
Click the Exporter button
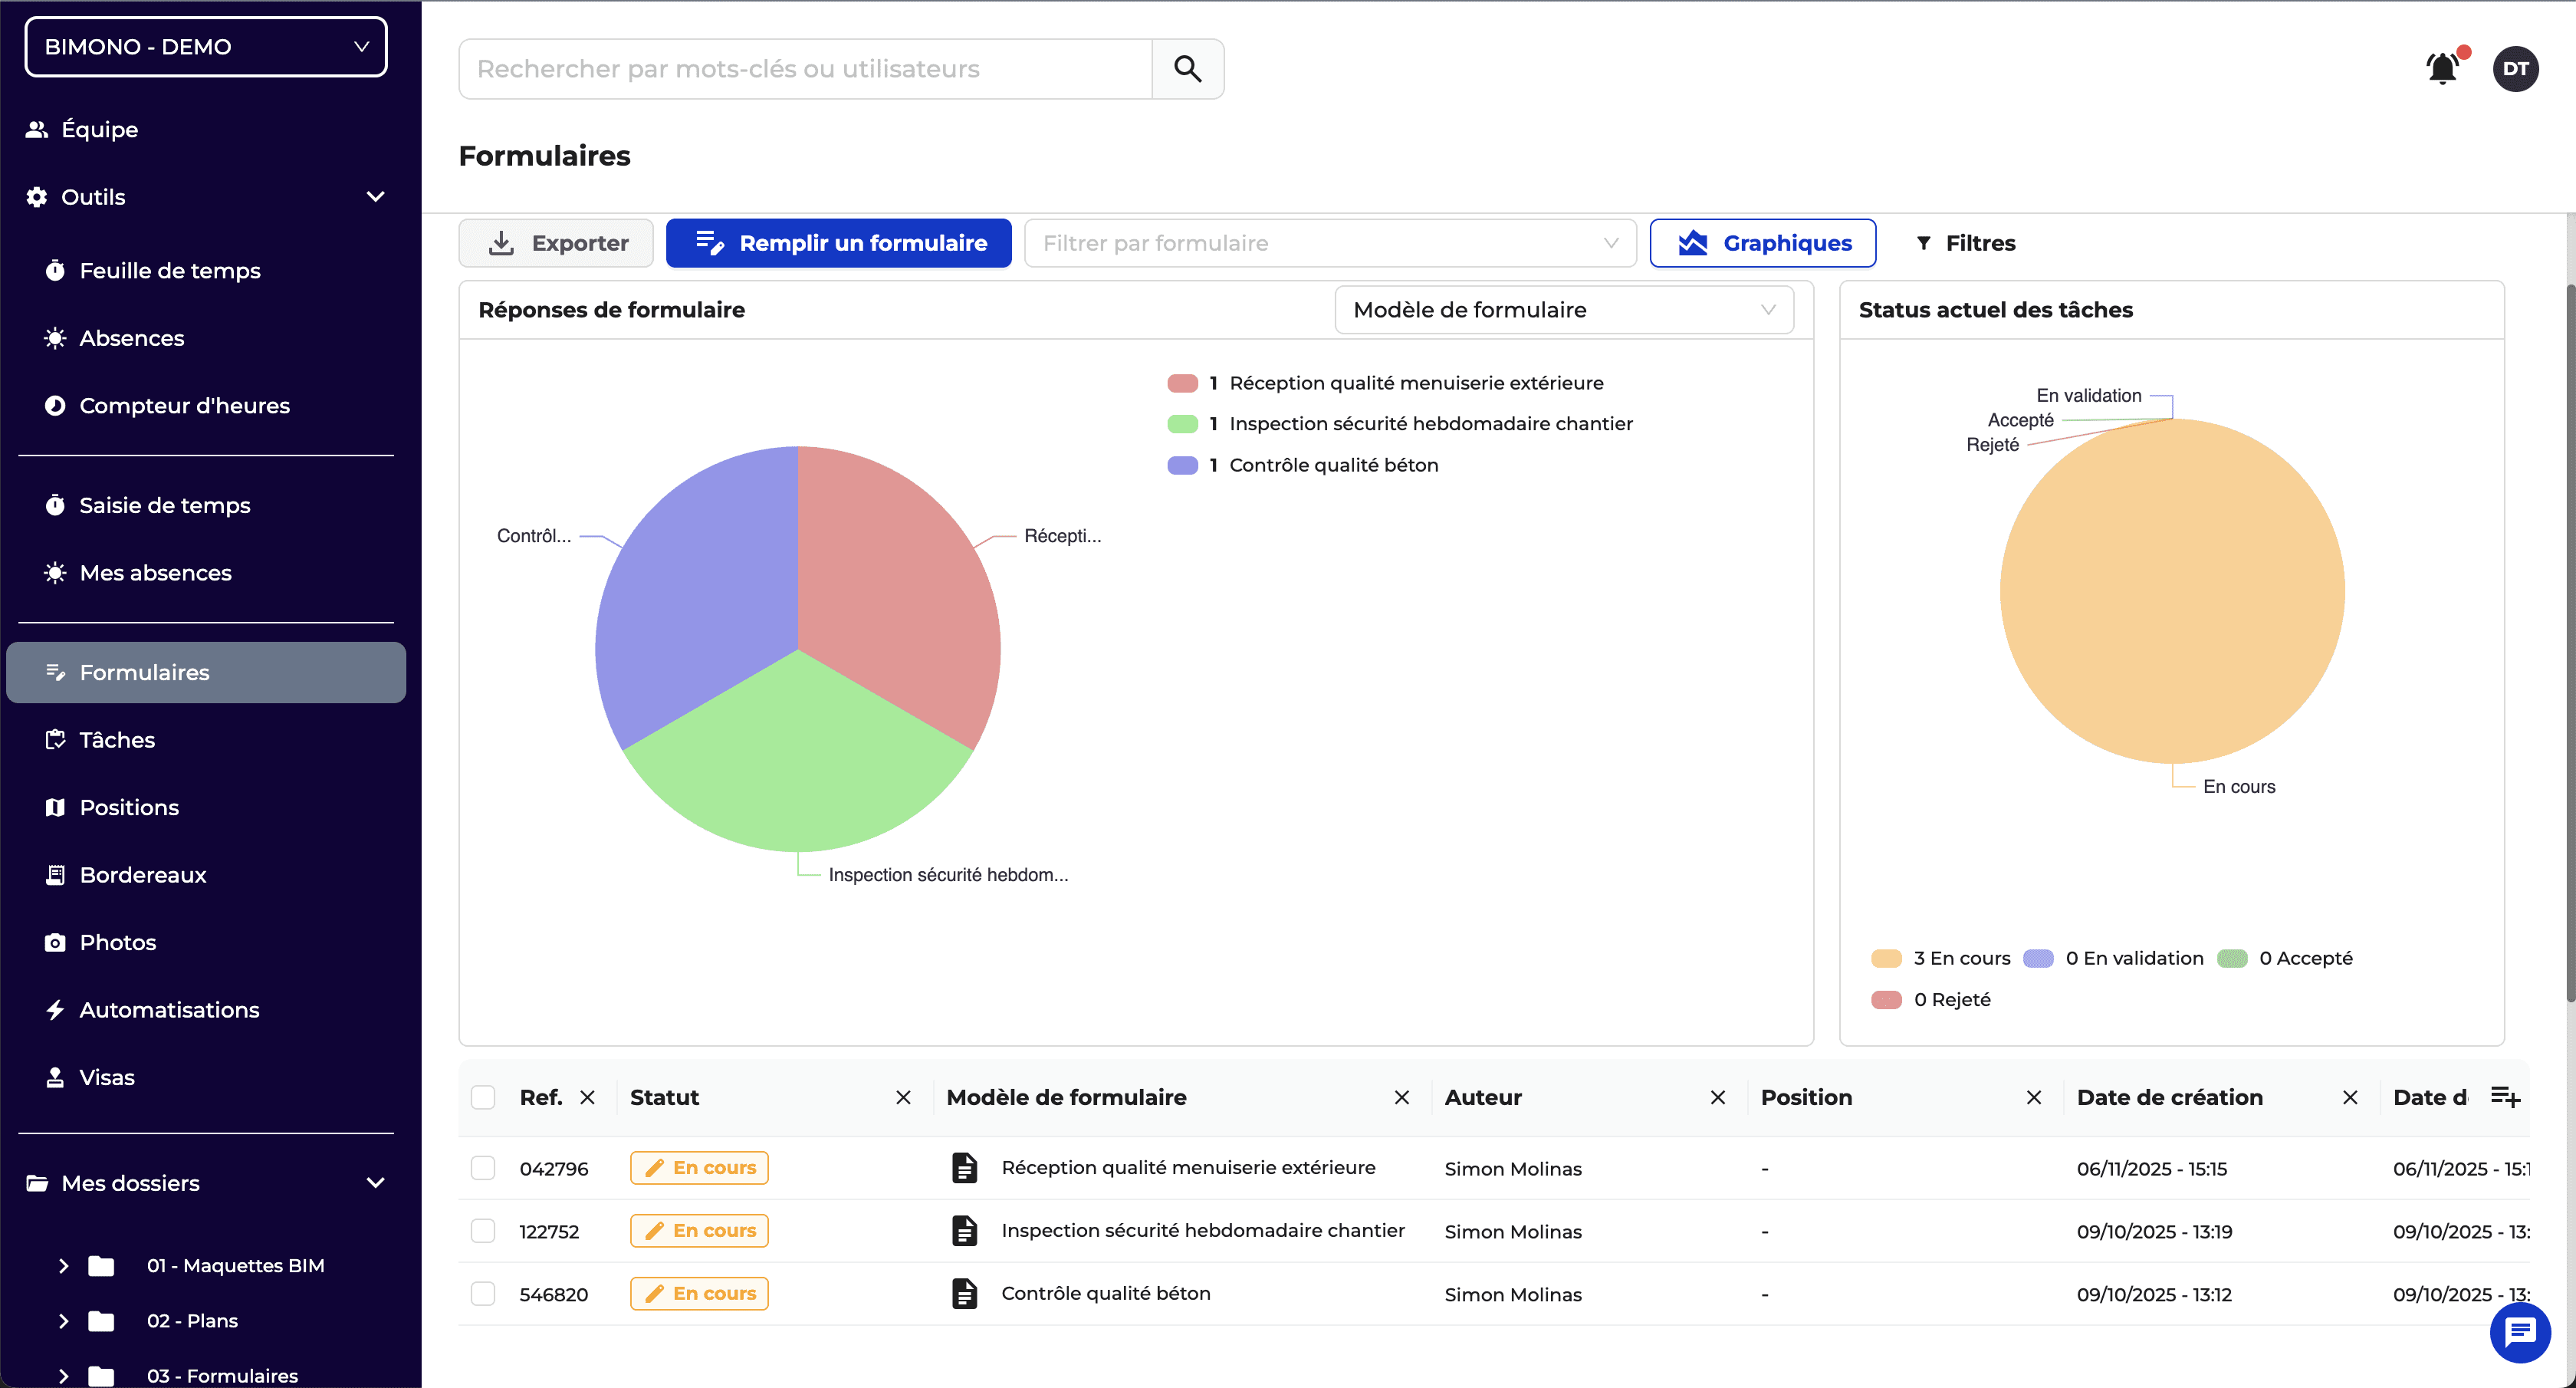pos(556,243)
